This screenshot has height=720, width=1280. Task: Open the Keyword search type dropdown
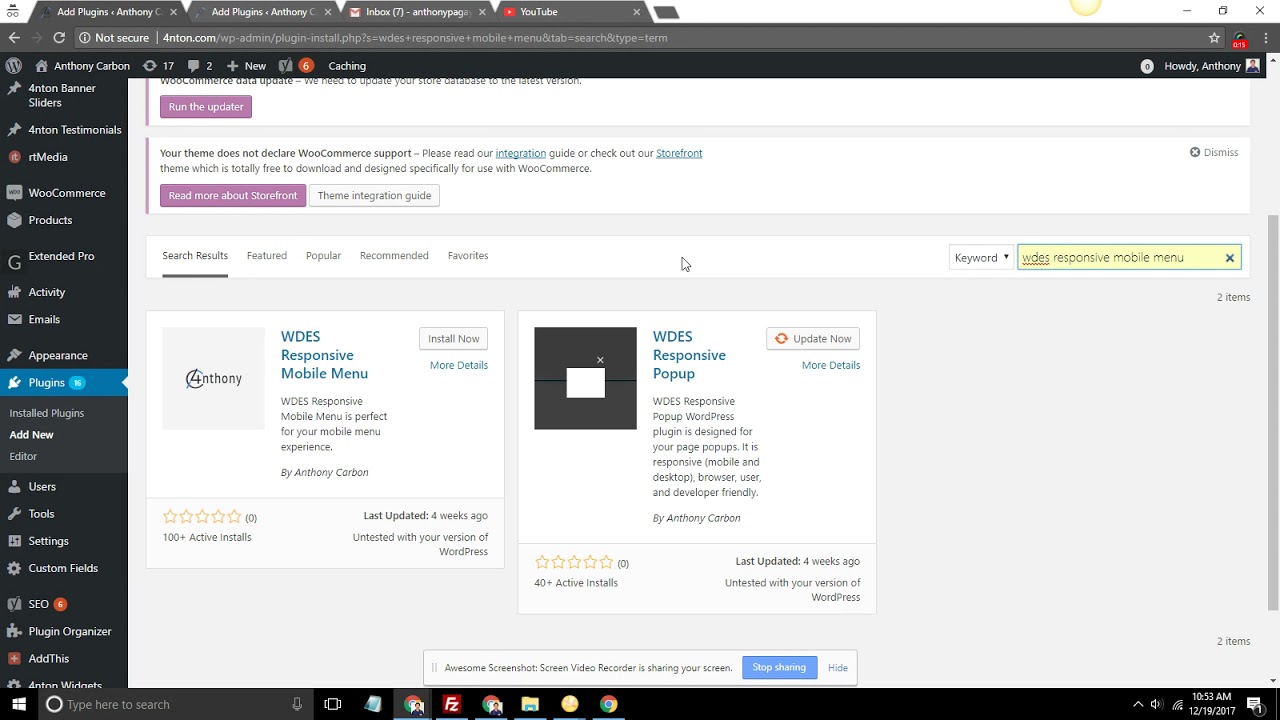982,258
